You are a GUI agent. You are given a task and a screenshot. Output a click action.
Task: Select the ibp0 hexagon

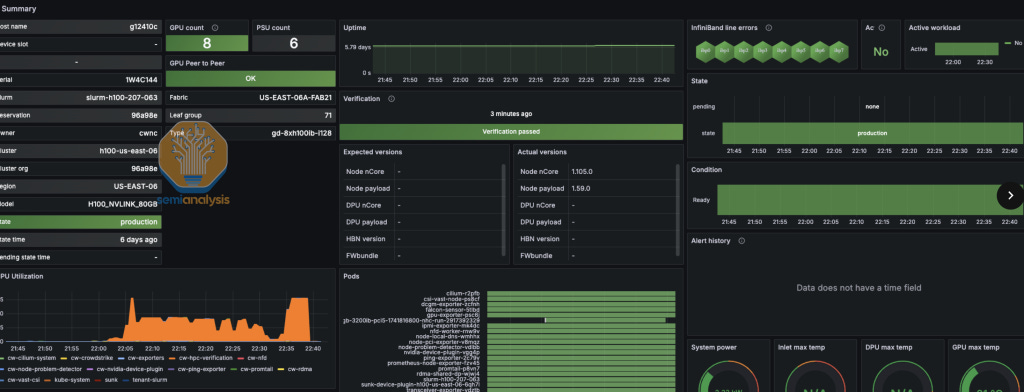[705, 51]
